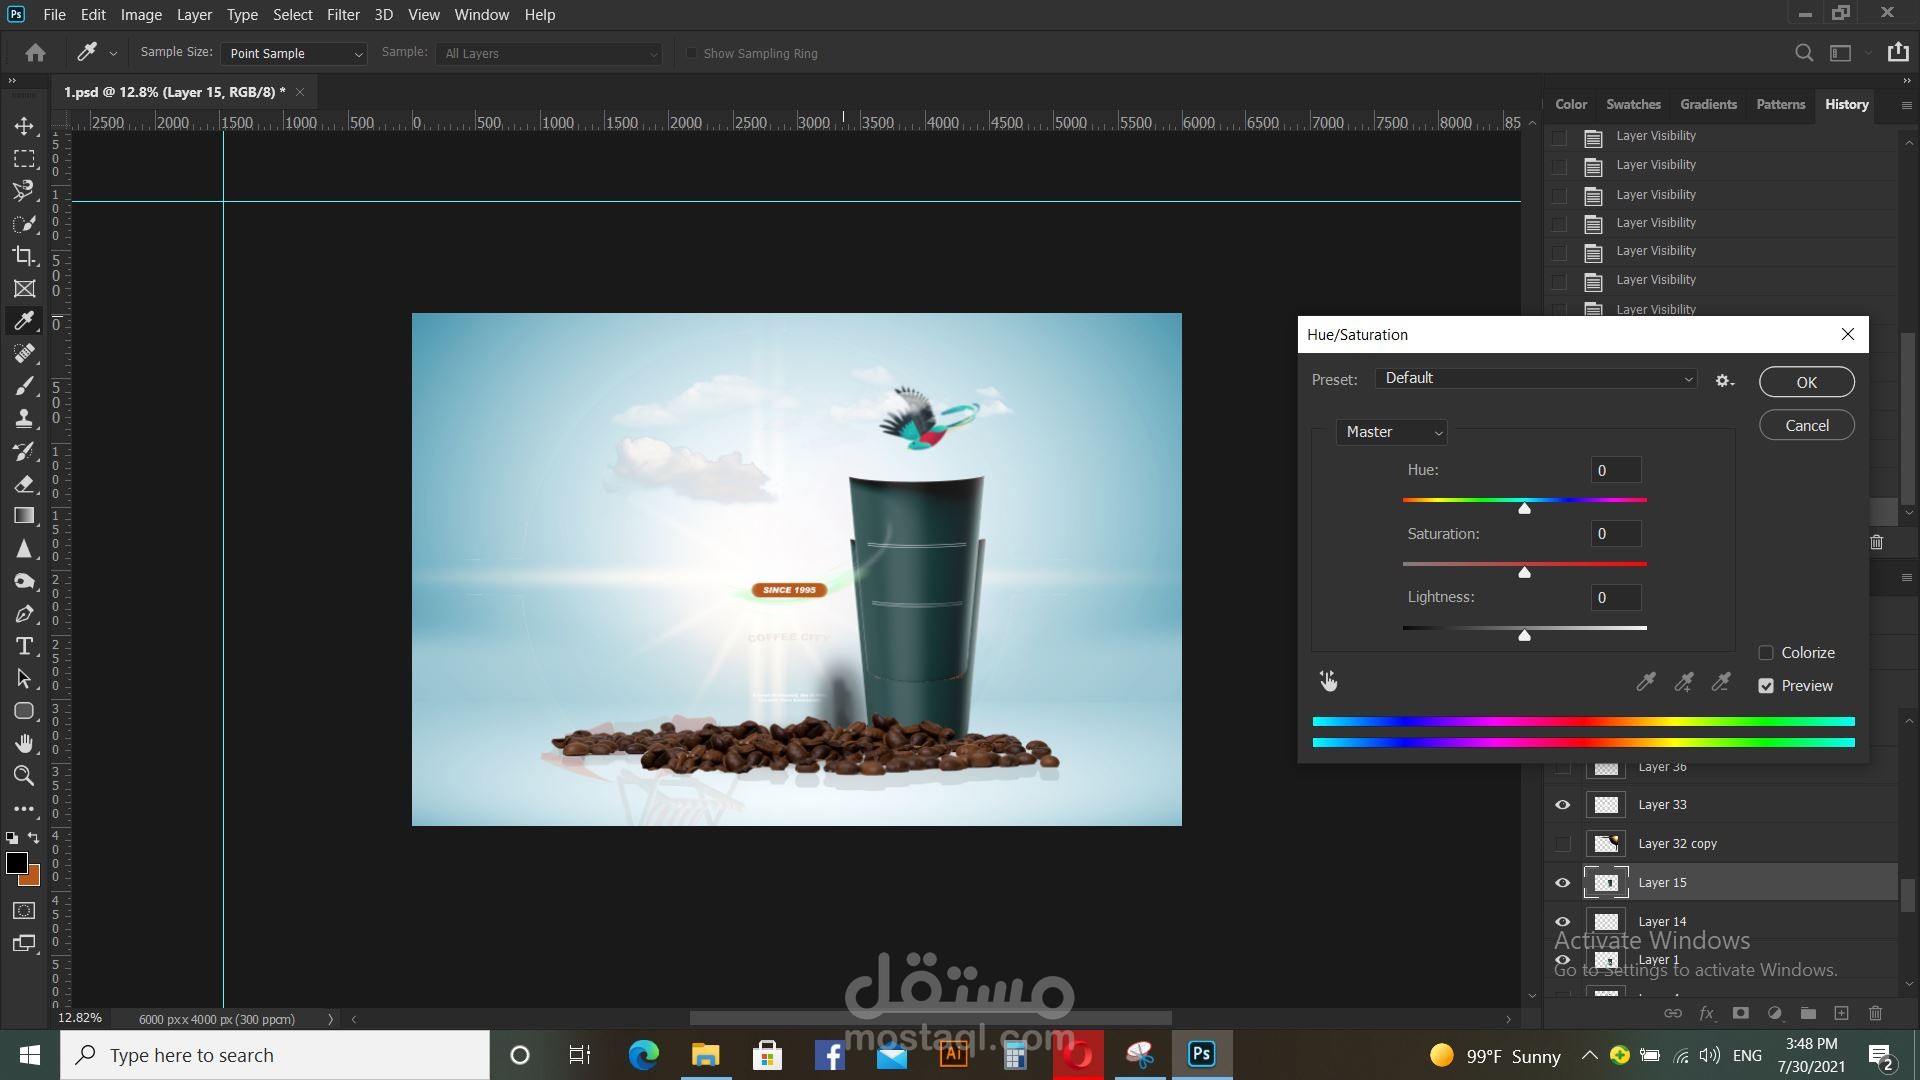The width and height of the screenshot is (1920, 1080).
Task: Cancel the Hue/Saturation dialog
Action: 1806,426
